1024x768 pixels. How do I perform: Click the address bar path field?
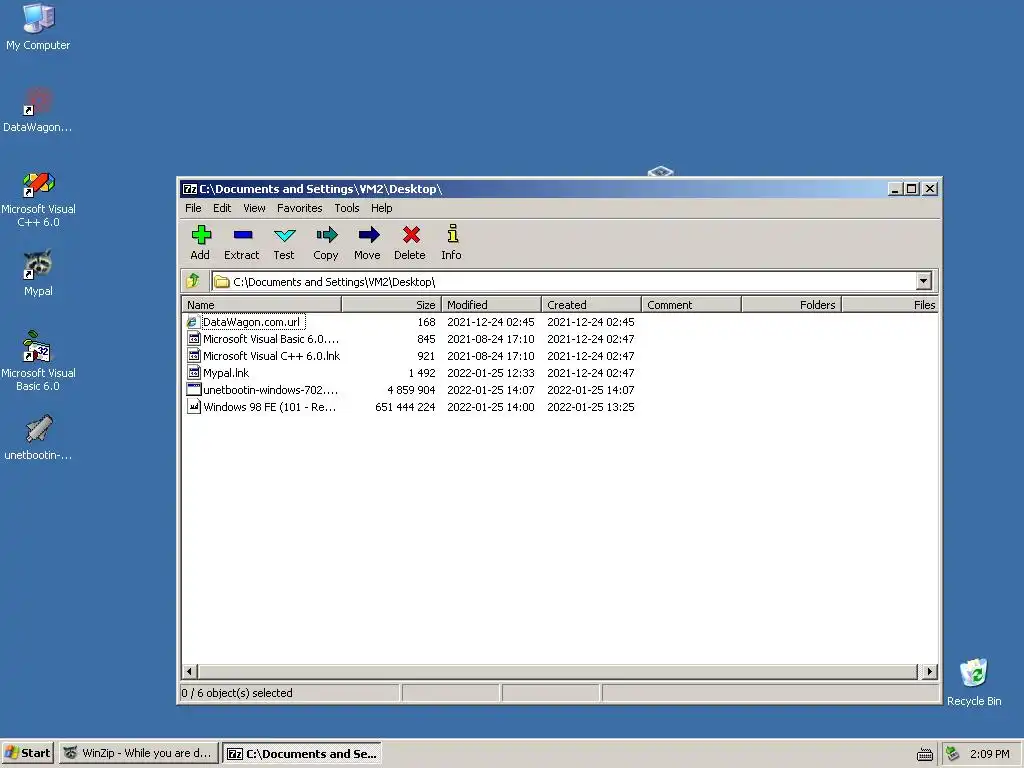coord(564,281)
